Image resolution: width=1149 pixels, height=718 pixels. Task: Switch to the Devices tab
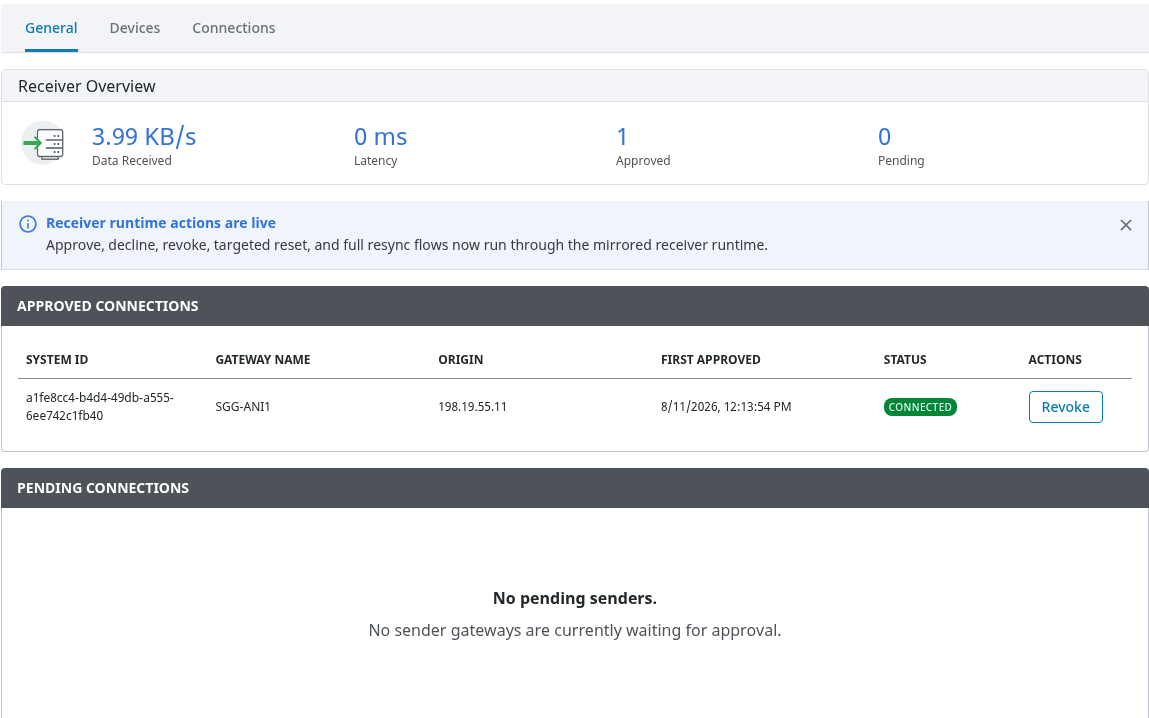pyautogui.click(x=135, y=28)
